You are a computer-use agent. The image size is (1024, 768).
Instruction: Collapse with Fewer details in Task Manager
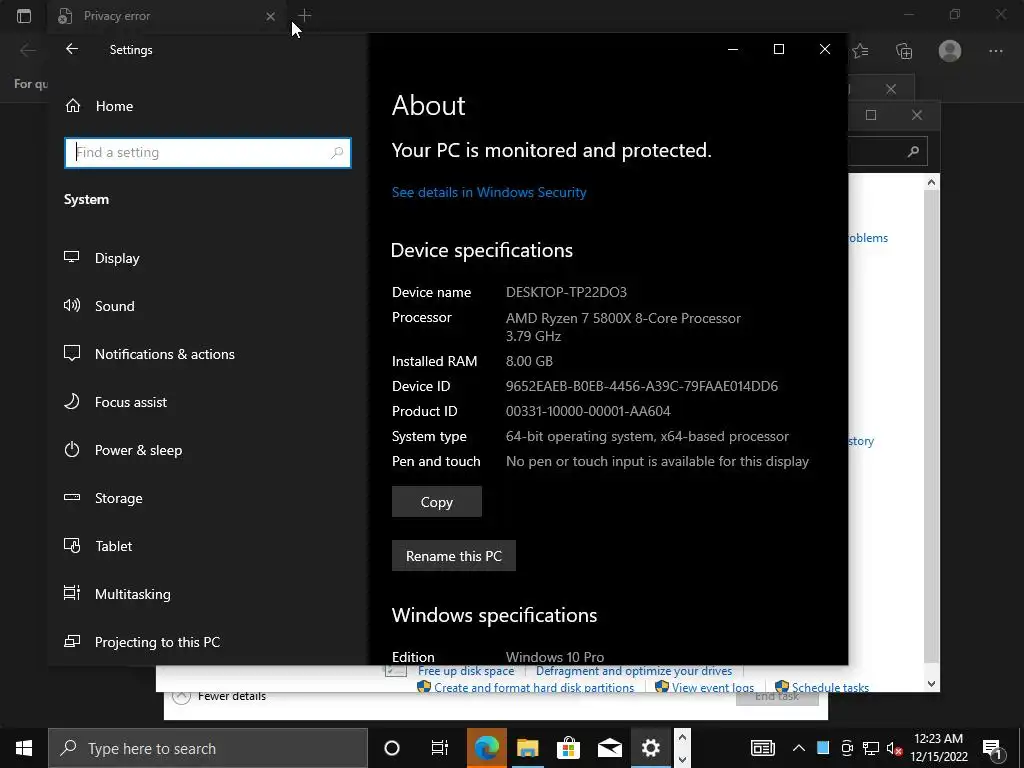click(219, 696)
